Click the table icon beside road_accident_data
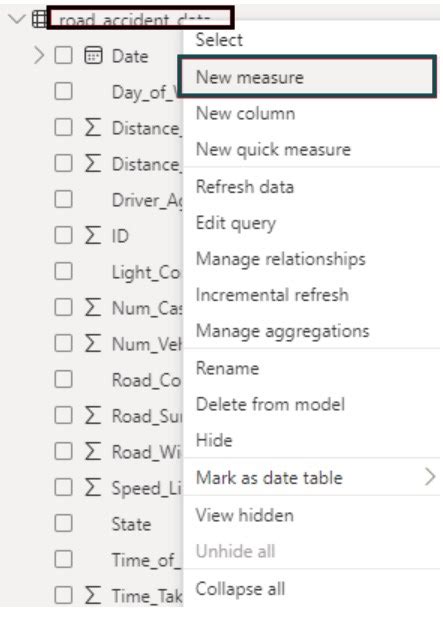Viewport: 443px width, 636px height. (39, 19)
